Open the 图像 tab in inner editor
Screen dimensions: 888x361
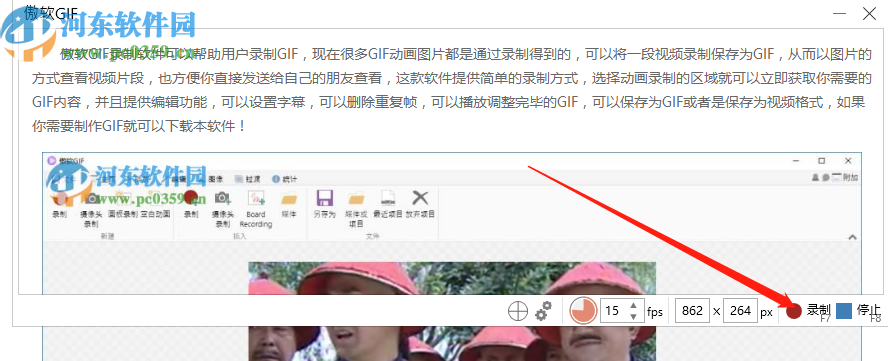point(215,179)
